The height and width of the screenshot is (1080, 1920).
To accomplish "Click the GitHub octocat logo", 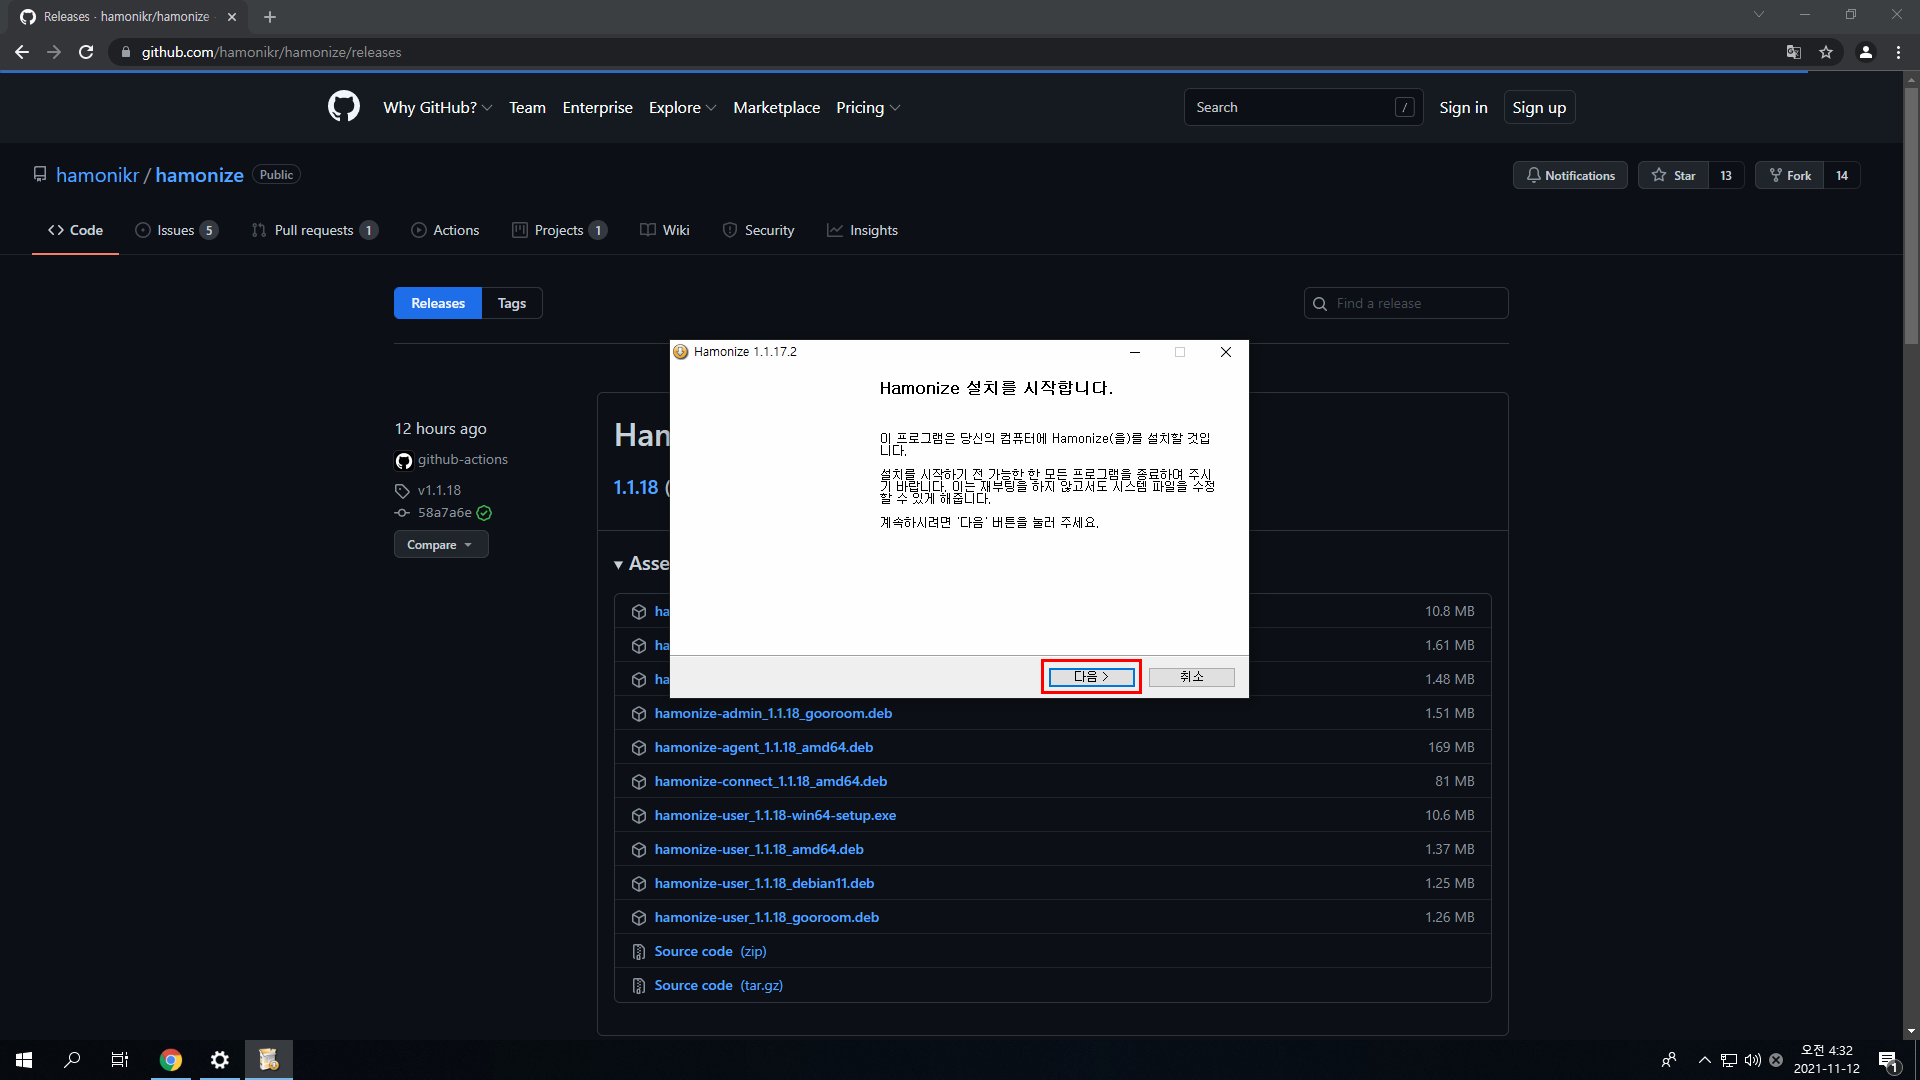I will tap(344, 107).
